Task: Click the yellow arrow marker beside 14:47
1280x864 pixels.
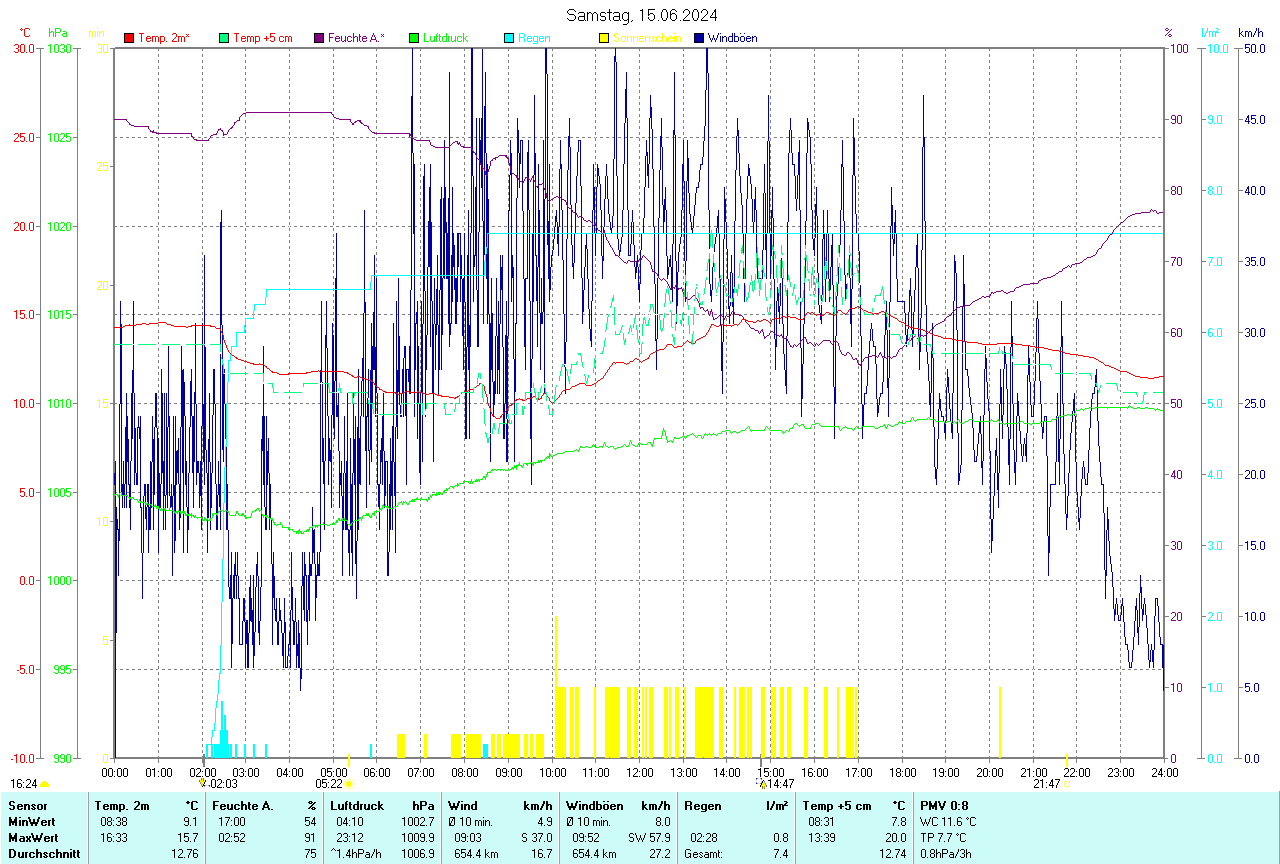Action: click(762, 784)
